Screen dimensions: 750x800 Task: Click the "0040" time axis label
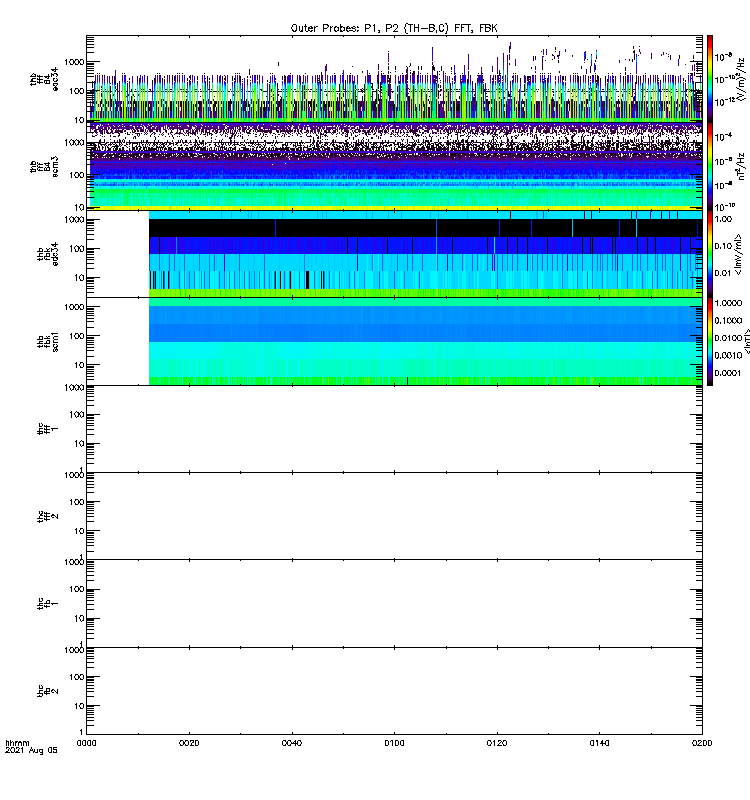291,743
